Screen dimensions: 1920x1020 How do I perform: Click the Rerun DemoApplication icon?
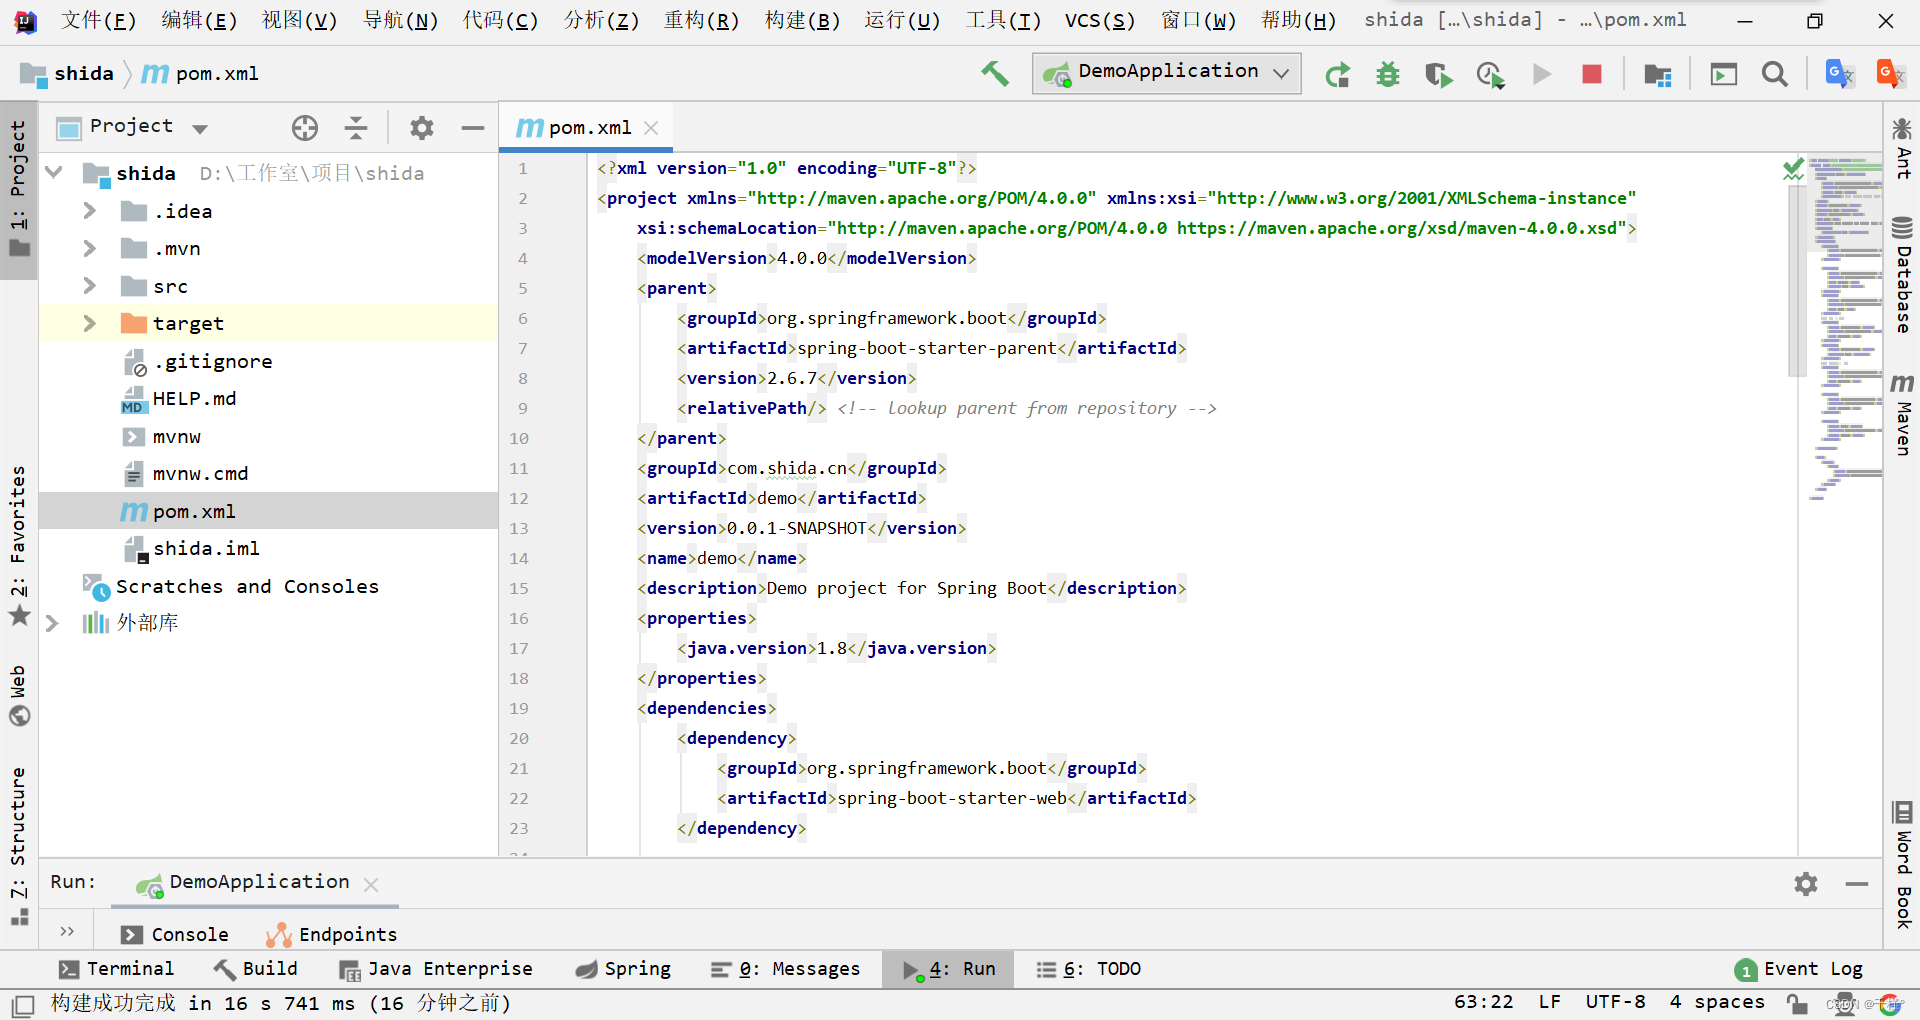pos(1337,75)
